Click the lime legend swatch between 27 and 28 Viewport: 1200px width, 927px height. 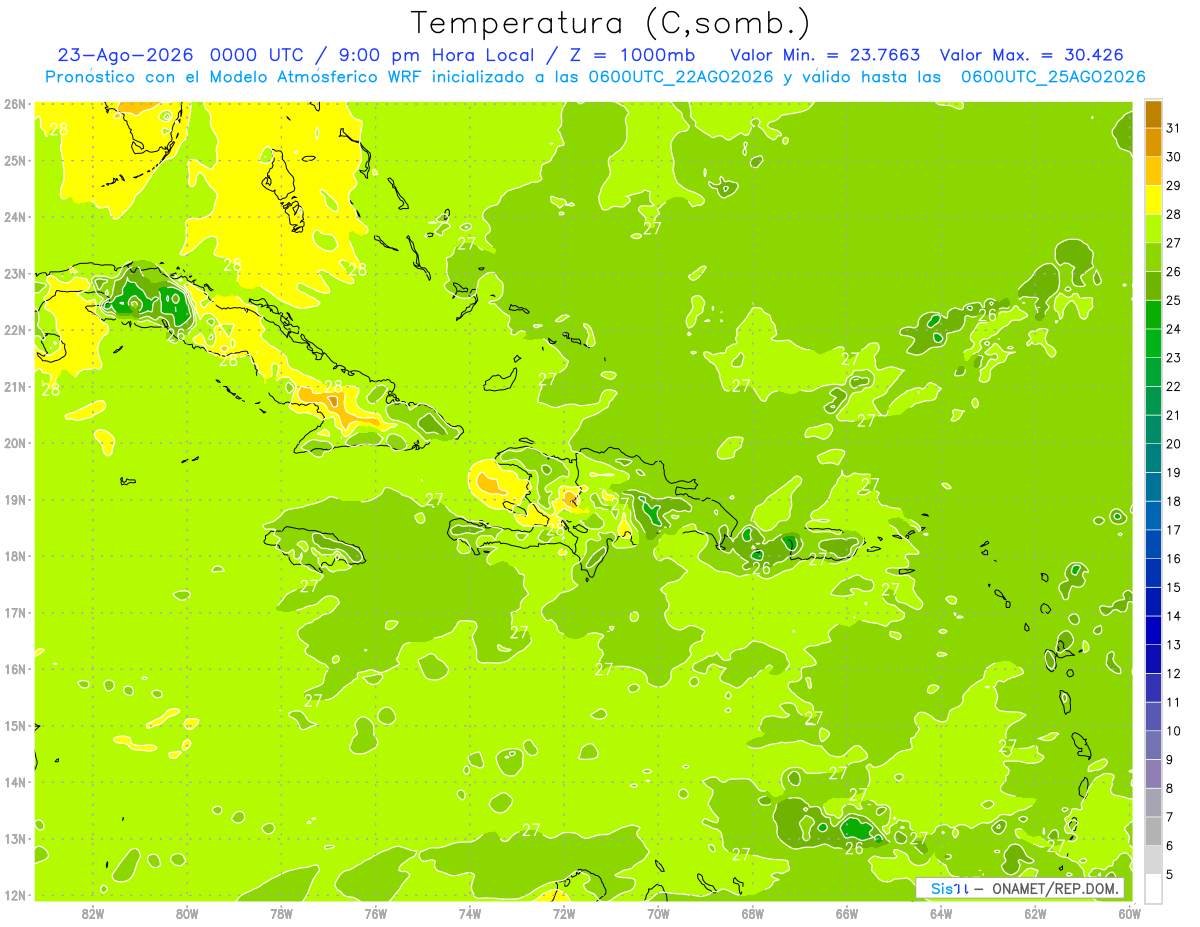point(1153,229)
